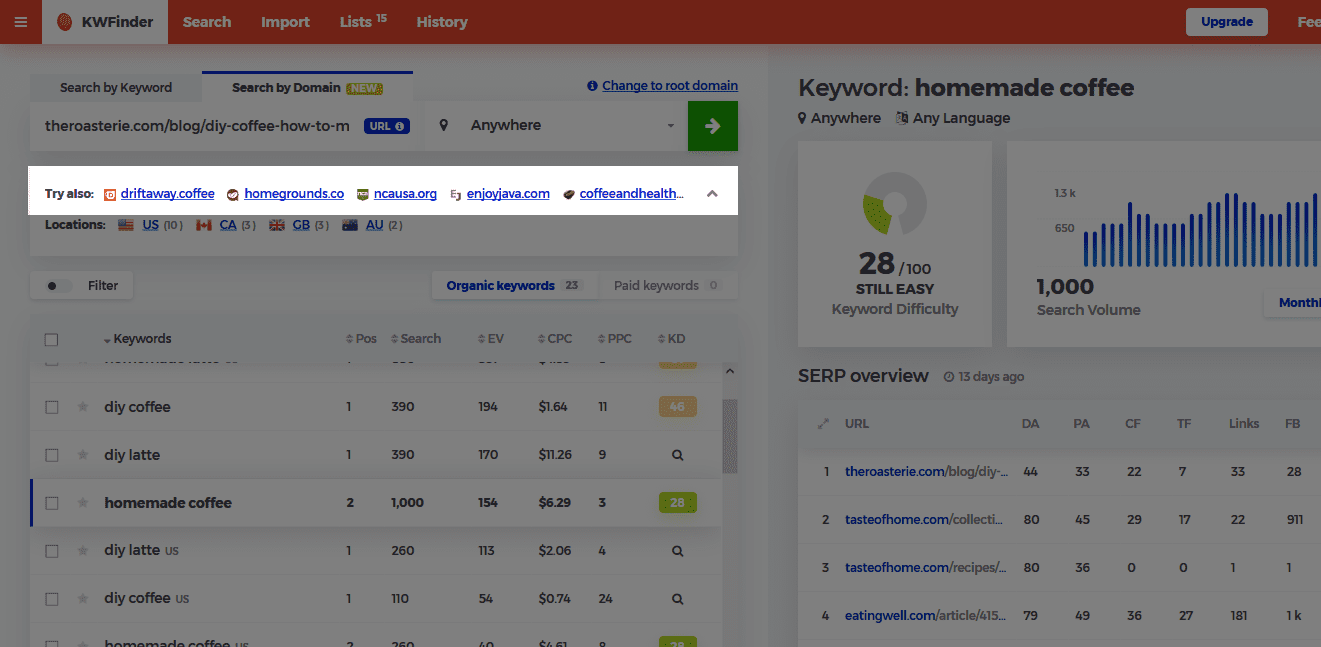Star the diy latte US keyword

[83, 551]
